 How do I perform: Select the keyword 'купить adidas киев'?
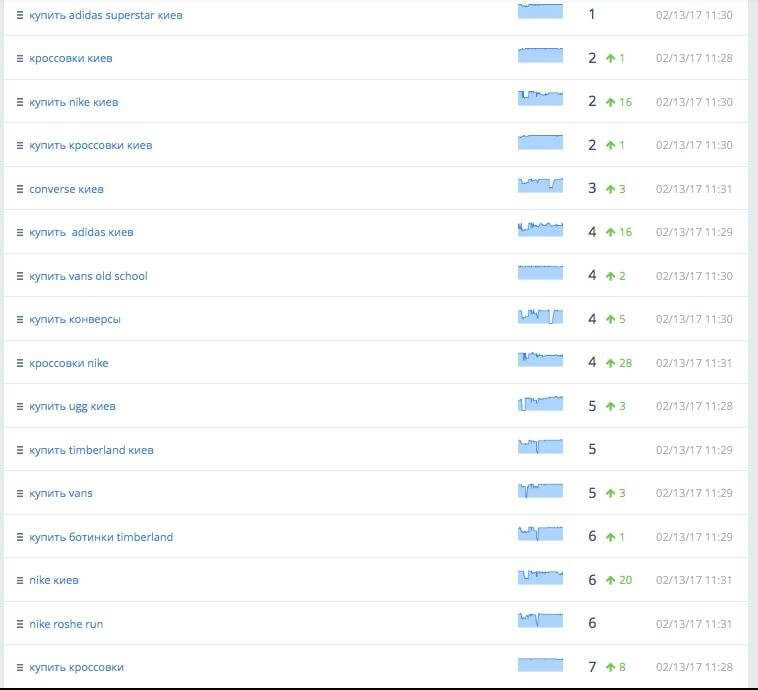81,233
